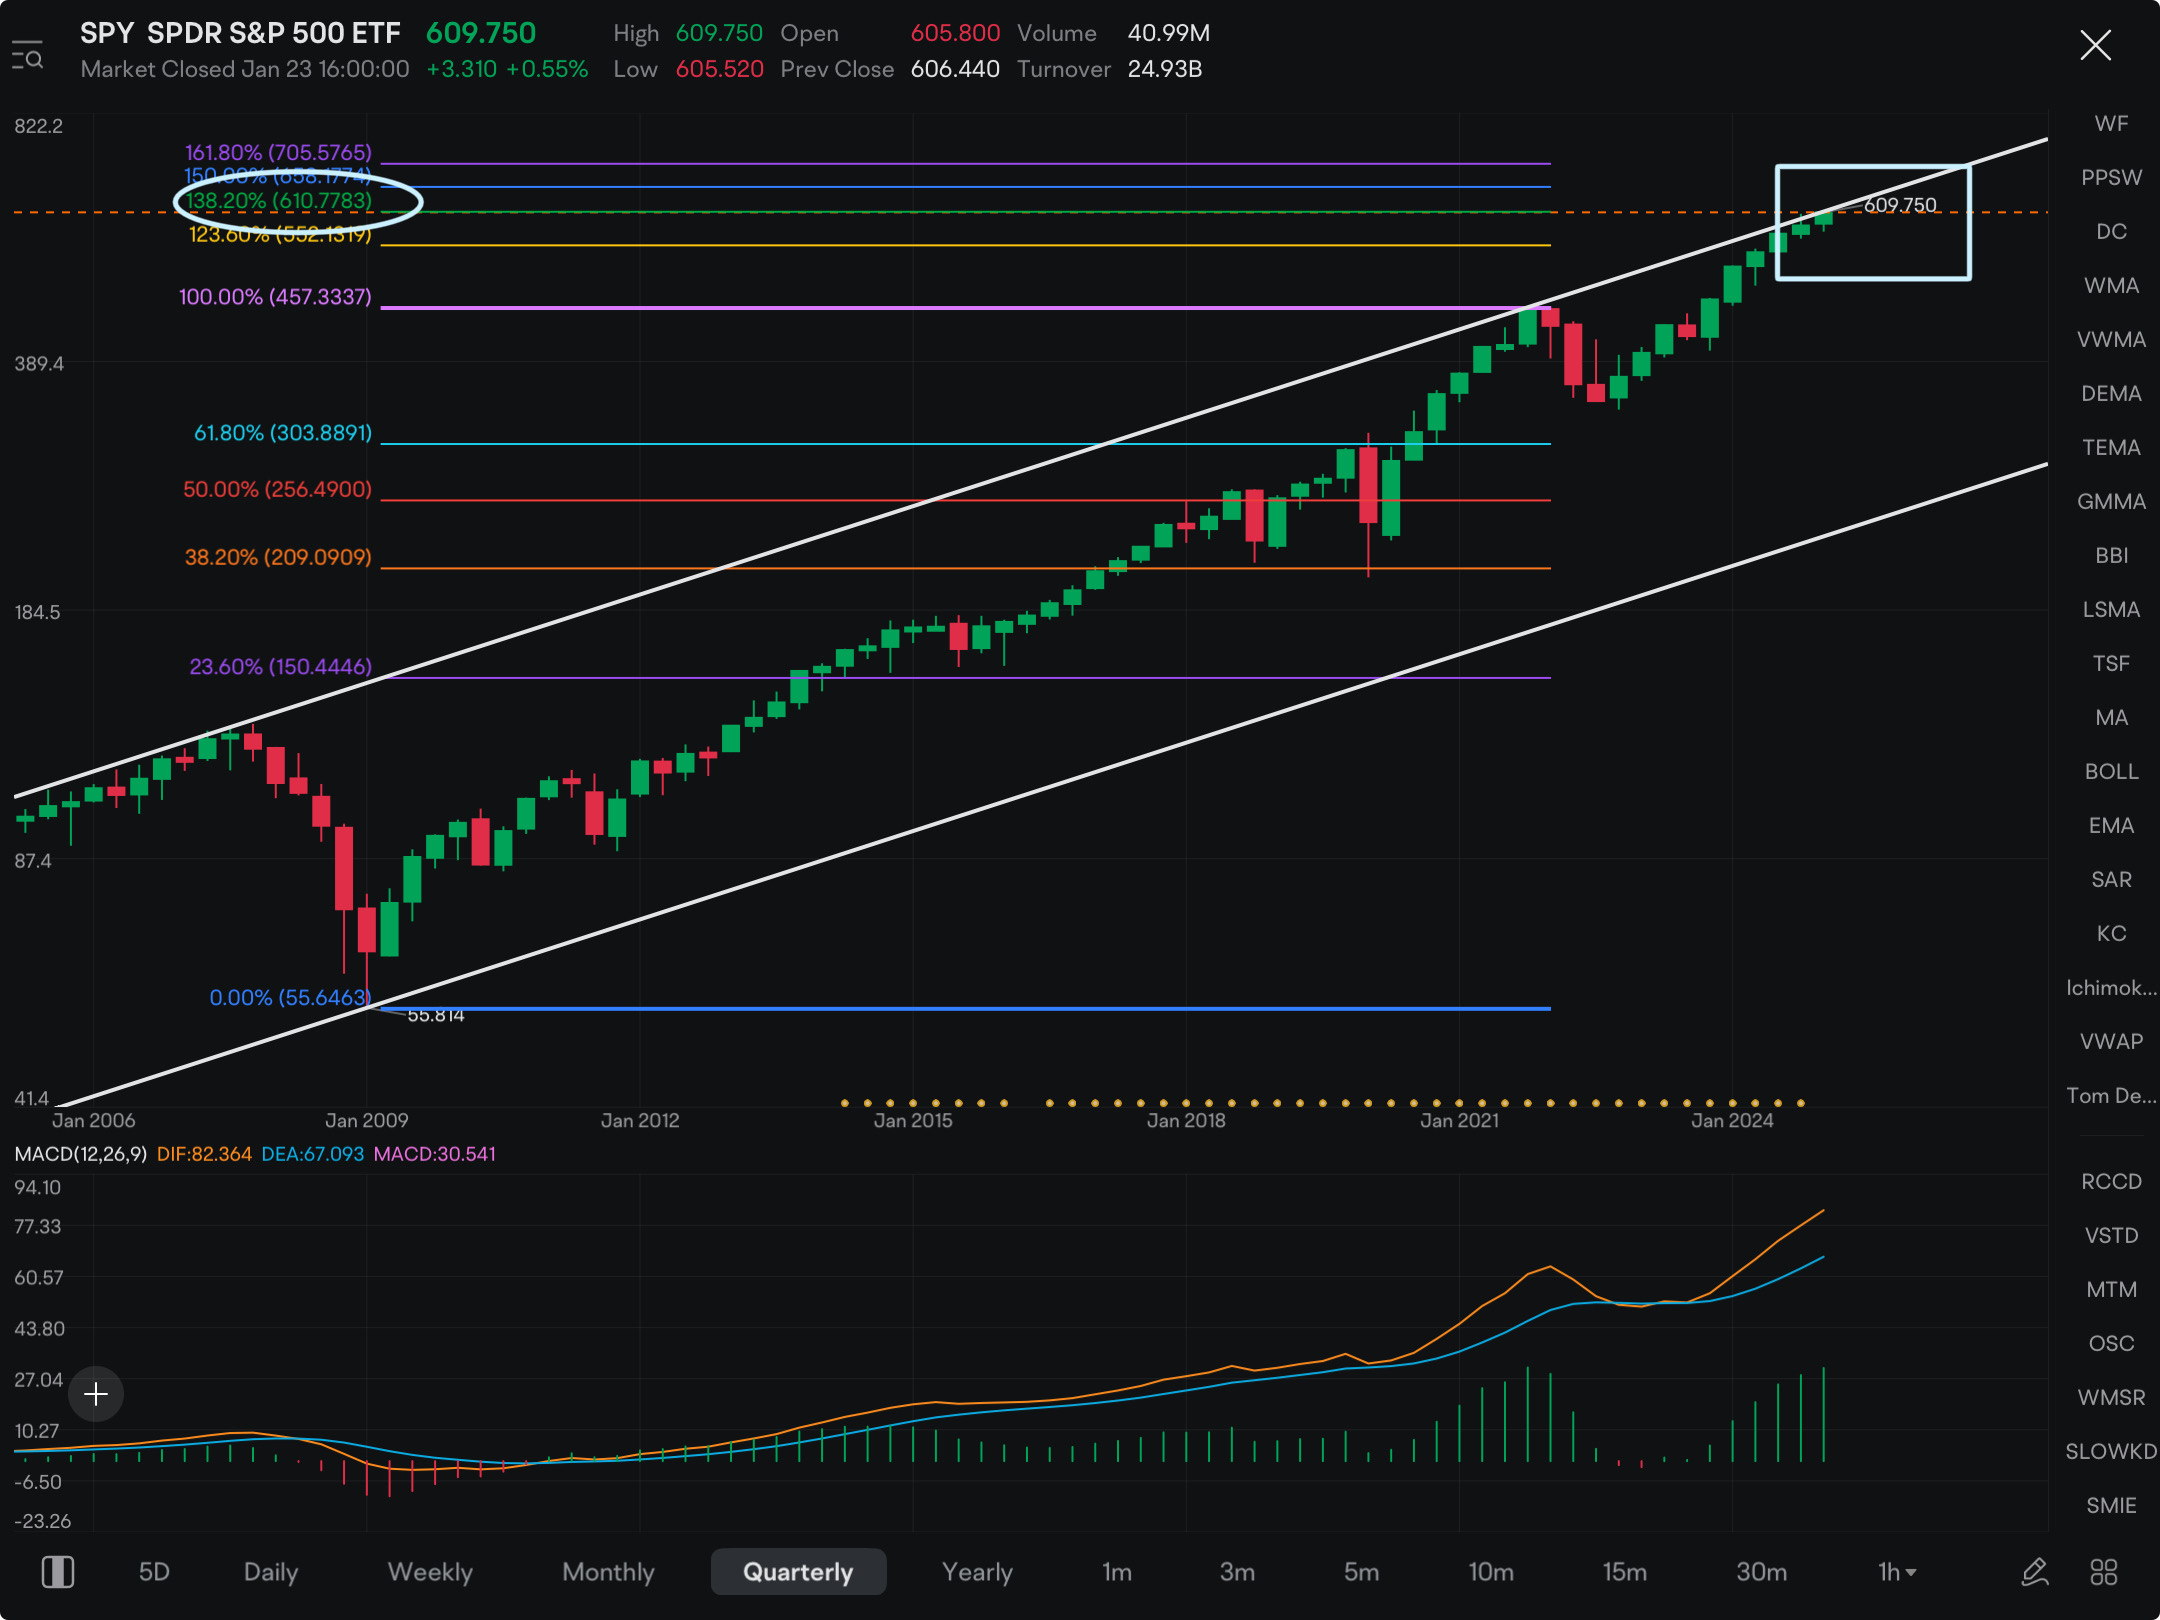
Task: Enable the BOLL indicator
Action: point(2111,772)
